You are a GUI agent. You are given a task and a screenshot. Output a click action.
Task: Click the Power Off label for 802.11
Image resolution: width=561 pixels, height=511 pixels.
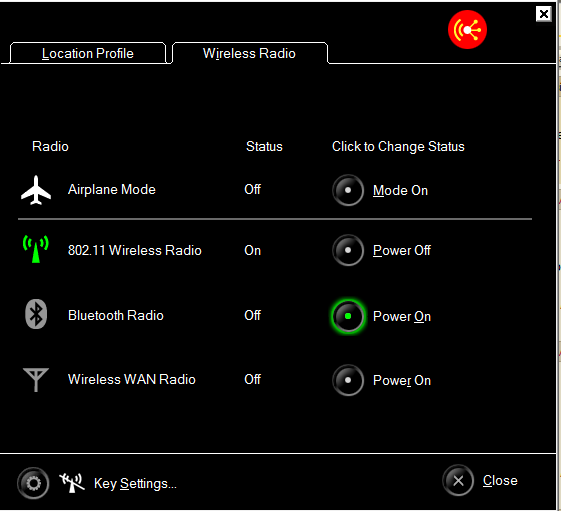click(402, 250)
